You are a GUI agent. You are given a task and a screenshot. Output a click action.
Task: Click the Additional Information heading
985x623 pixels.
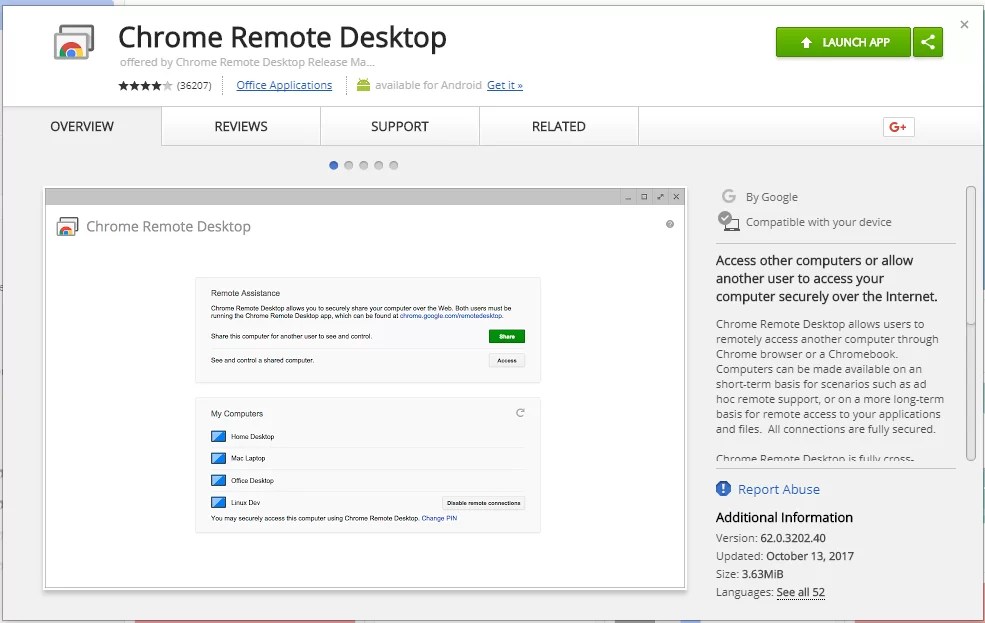[784, 517]
